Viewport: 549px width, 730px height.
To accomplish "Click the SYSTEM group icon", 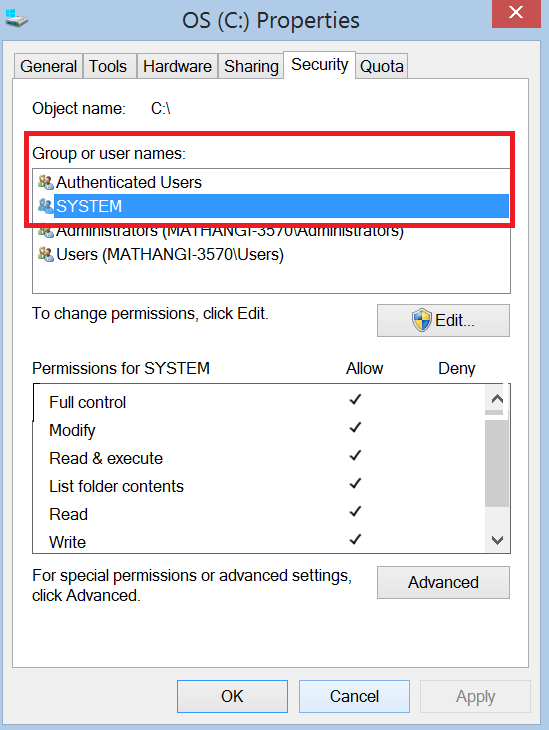I will pos(46,206).
